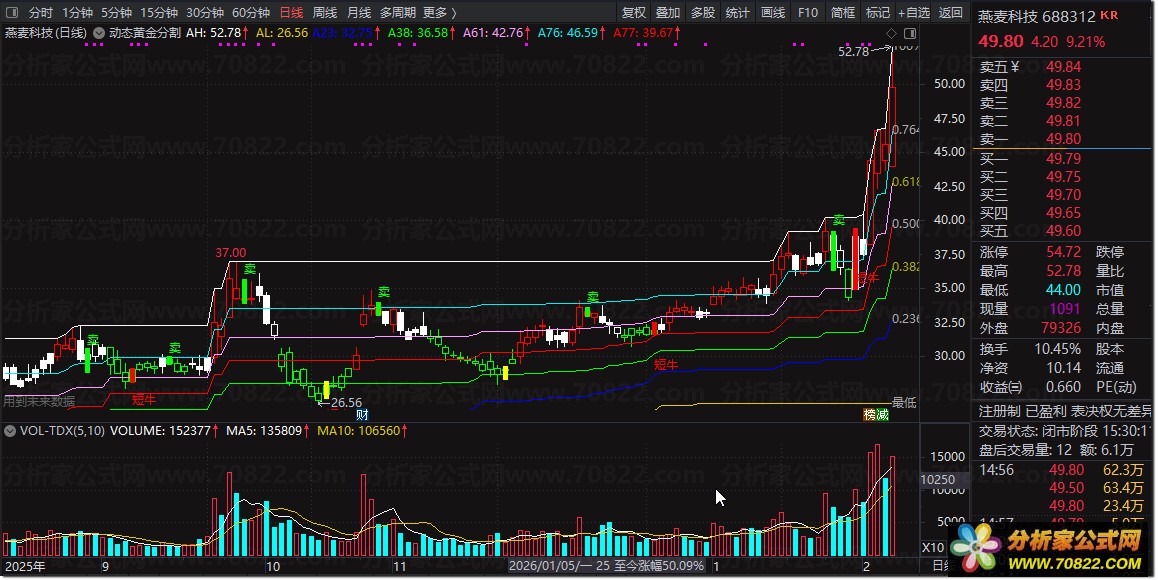The height and width of the screenshot is (580, 1158).
Task: Switch to 60分钟 period
Action: click(x=250, y=13)
